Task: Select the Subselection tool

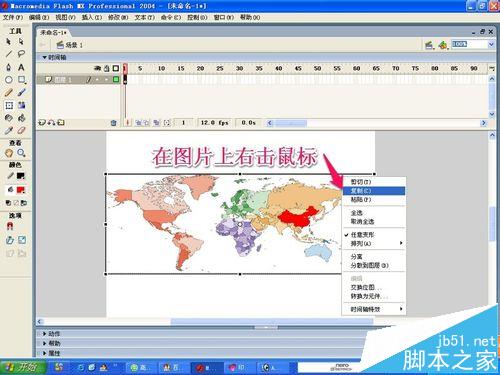Action: point(21,42)
